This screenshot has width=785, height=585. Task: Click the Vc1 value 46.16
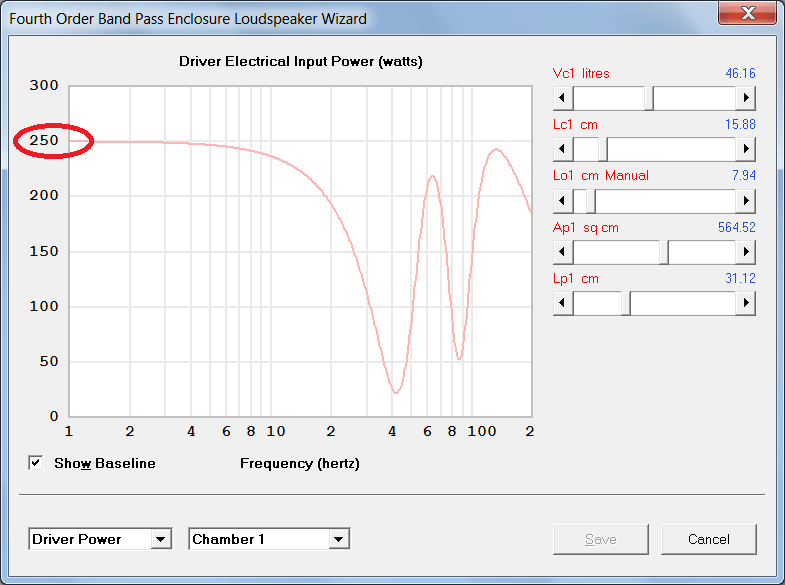pos(740,74)
